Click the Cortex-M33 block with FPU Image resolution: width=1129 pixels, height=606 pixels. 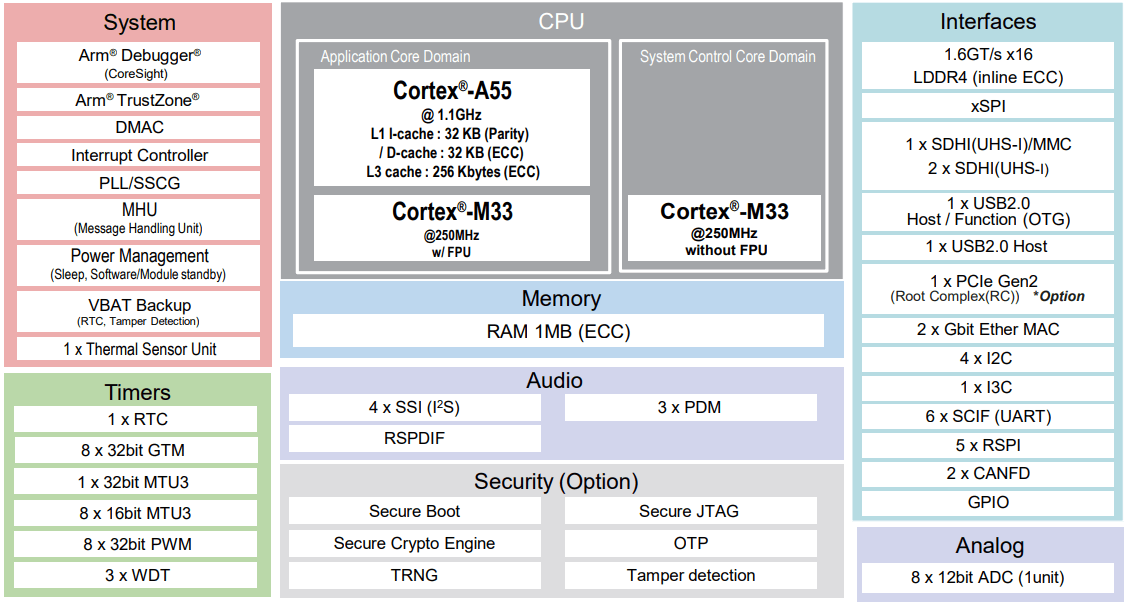(x=451, y=228)
